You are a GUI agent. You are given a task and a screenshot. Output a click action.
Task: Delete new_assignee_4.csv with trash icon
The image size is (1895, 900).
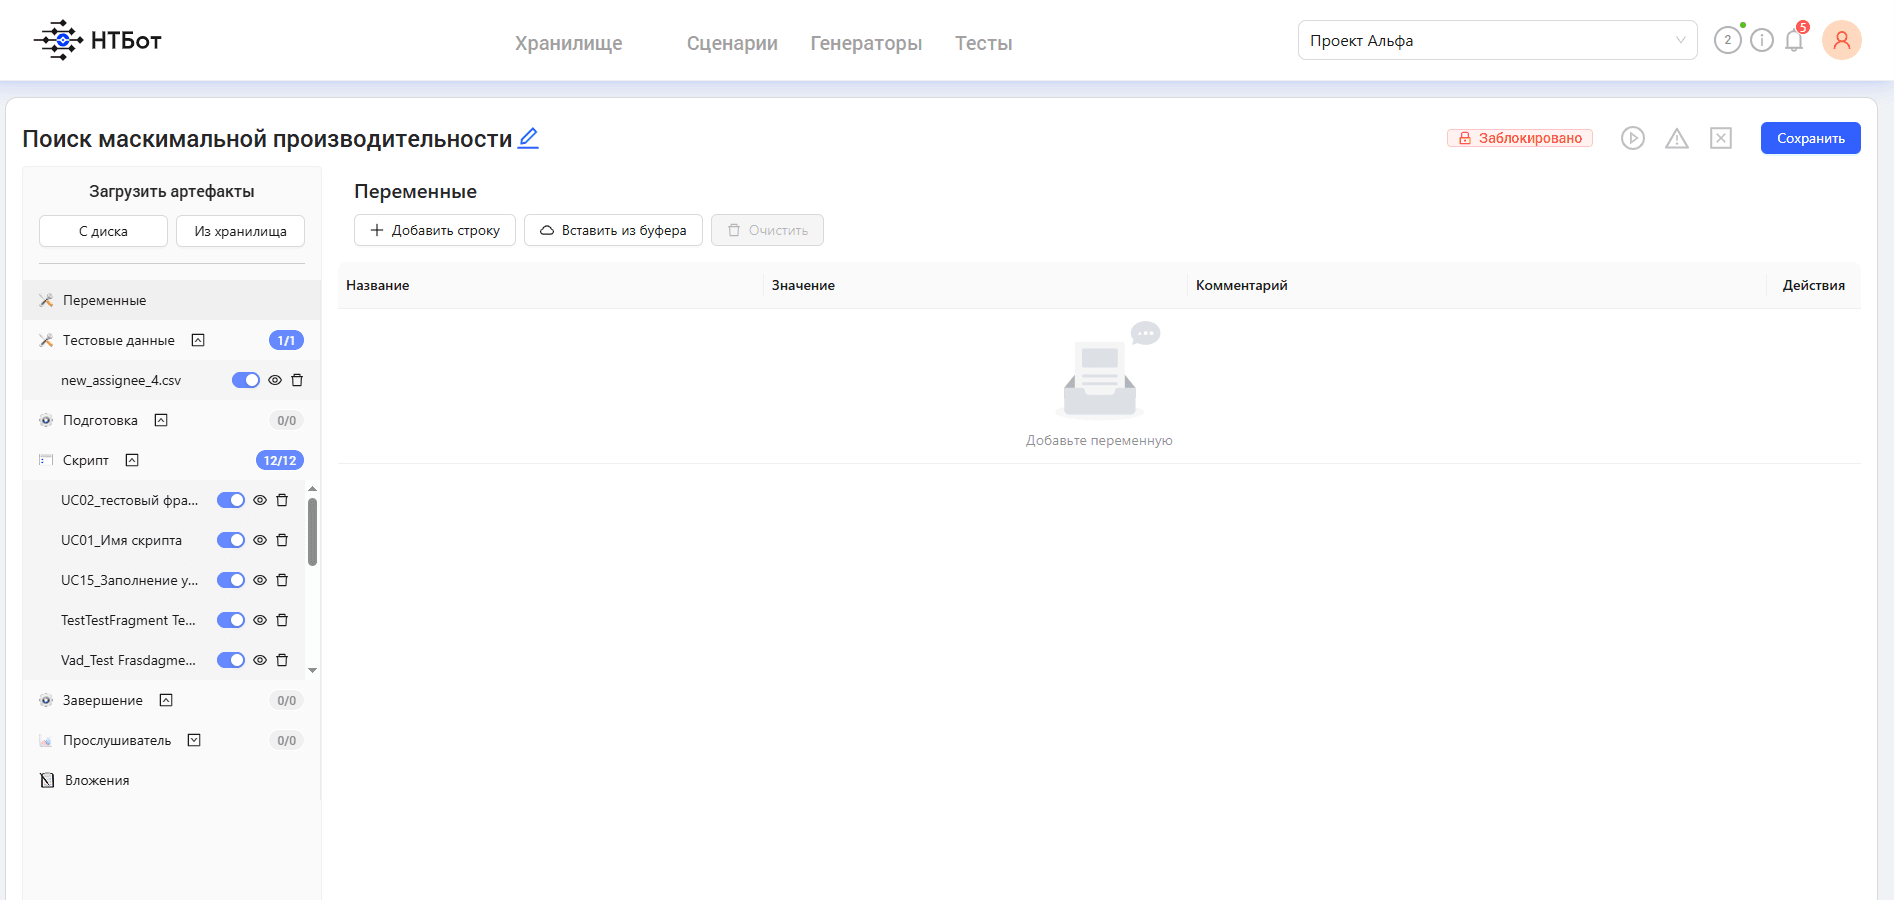297,380
